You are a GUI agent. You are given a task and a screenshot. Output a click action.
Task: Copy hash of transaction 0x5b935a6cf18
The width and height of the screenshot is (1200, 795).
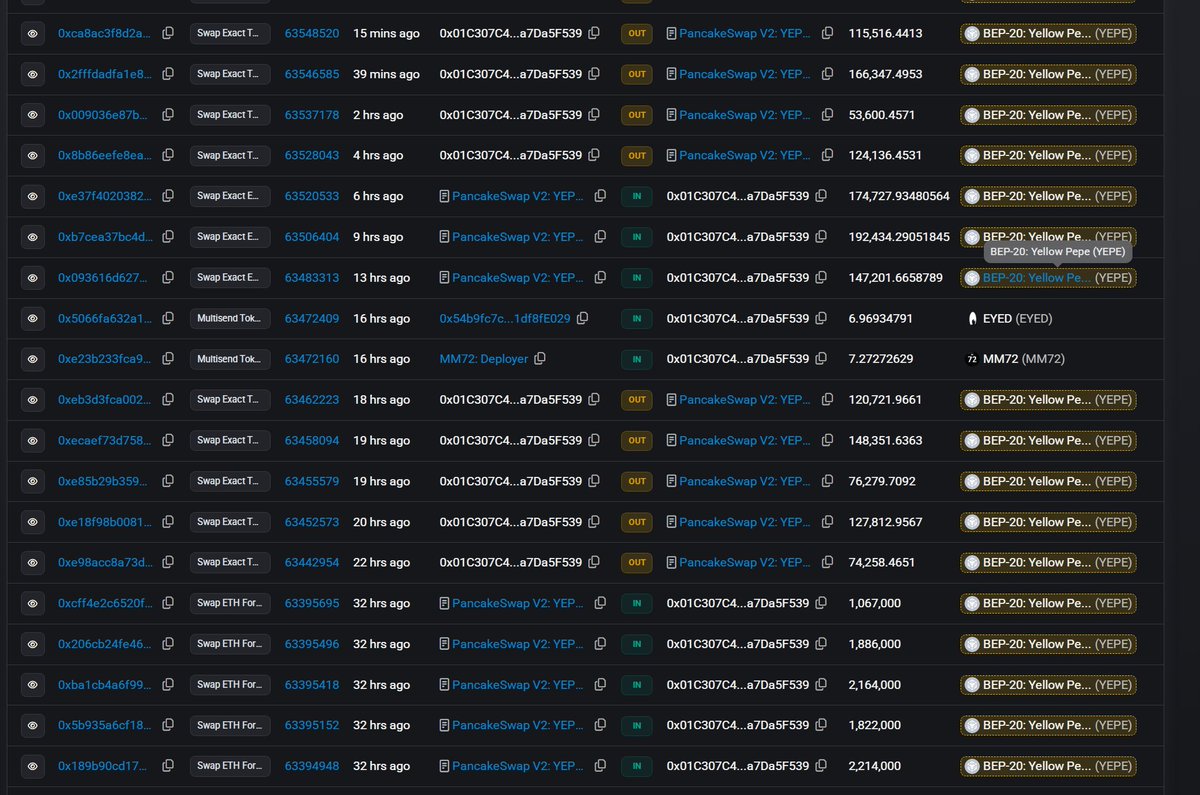168,725
